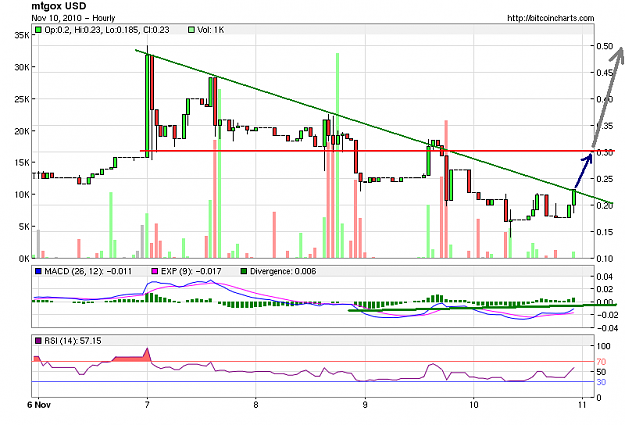Click the 'Op:0.2, Hi:0.23, Lo:0.185, Cl:0.23' readout
Viewport: 625px width, 425px height.
click(107, 30)
